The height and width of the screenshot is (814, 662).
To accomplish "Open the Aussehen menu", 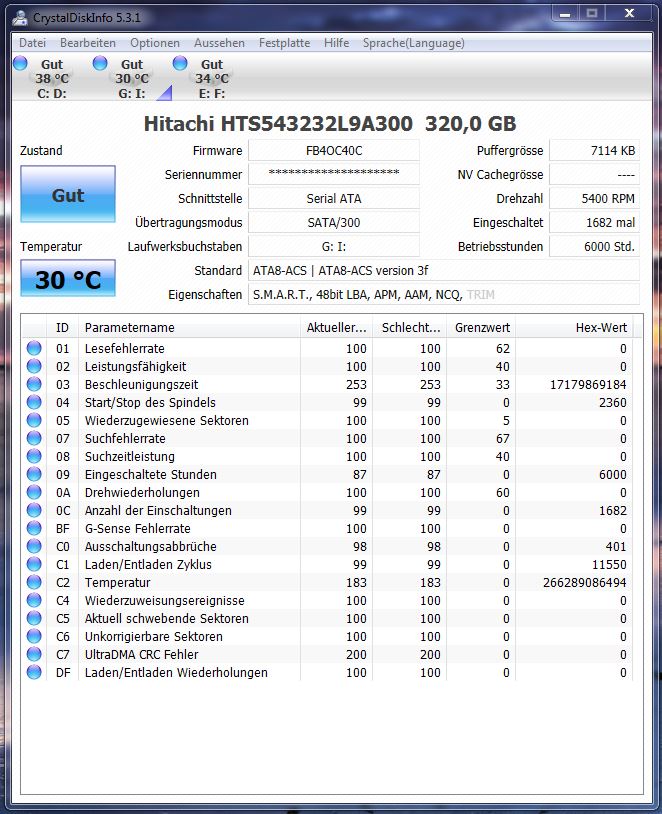I will (219, 43).
